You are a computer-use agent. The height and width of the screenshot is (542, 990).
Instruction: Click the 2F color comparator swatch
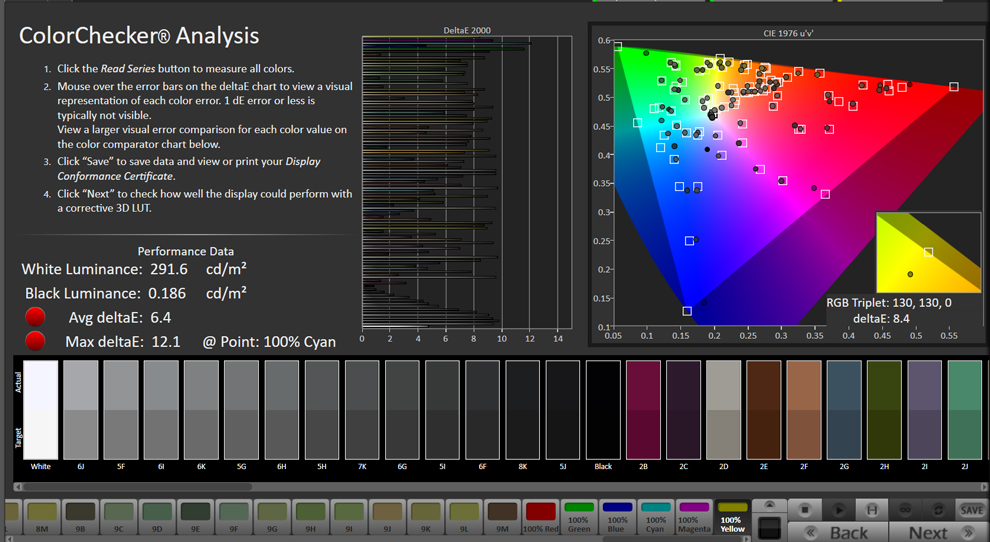(804, 410)
